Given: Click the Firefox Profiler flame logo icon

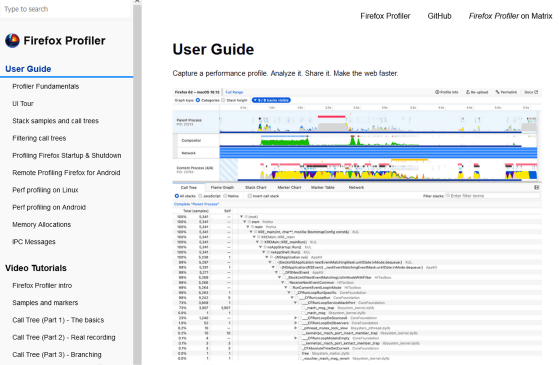Looking at the screenshot, I should point(12,41).
